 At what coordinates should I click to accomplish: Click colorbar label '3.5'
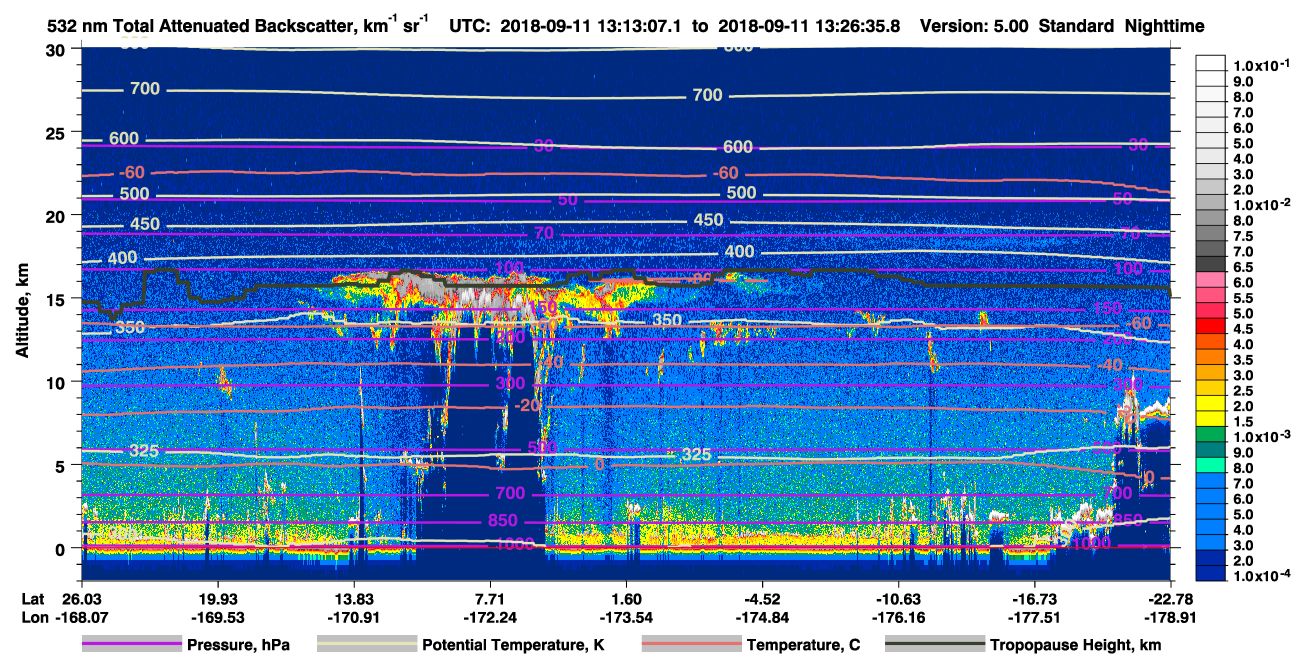[x=1244, y=360]
